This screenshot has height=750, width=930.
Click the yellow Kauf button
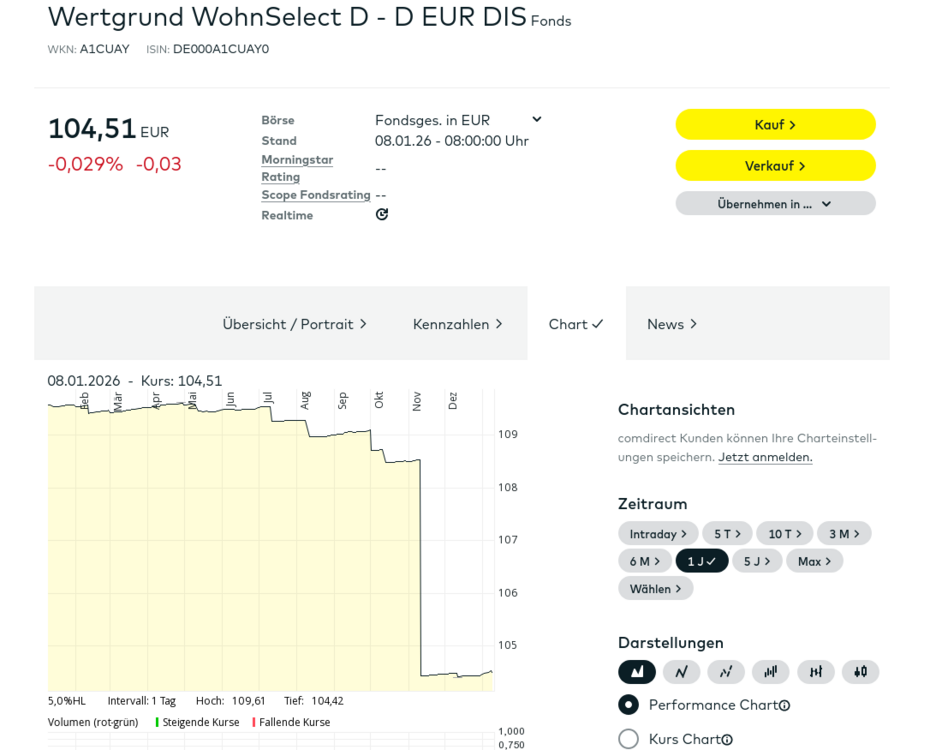click(x=776, y=125)
